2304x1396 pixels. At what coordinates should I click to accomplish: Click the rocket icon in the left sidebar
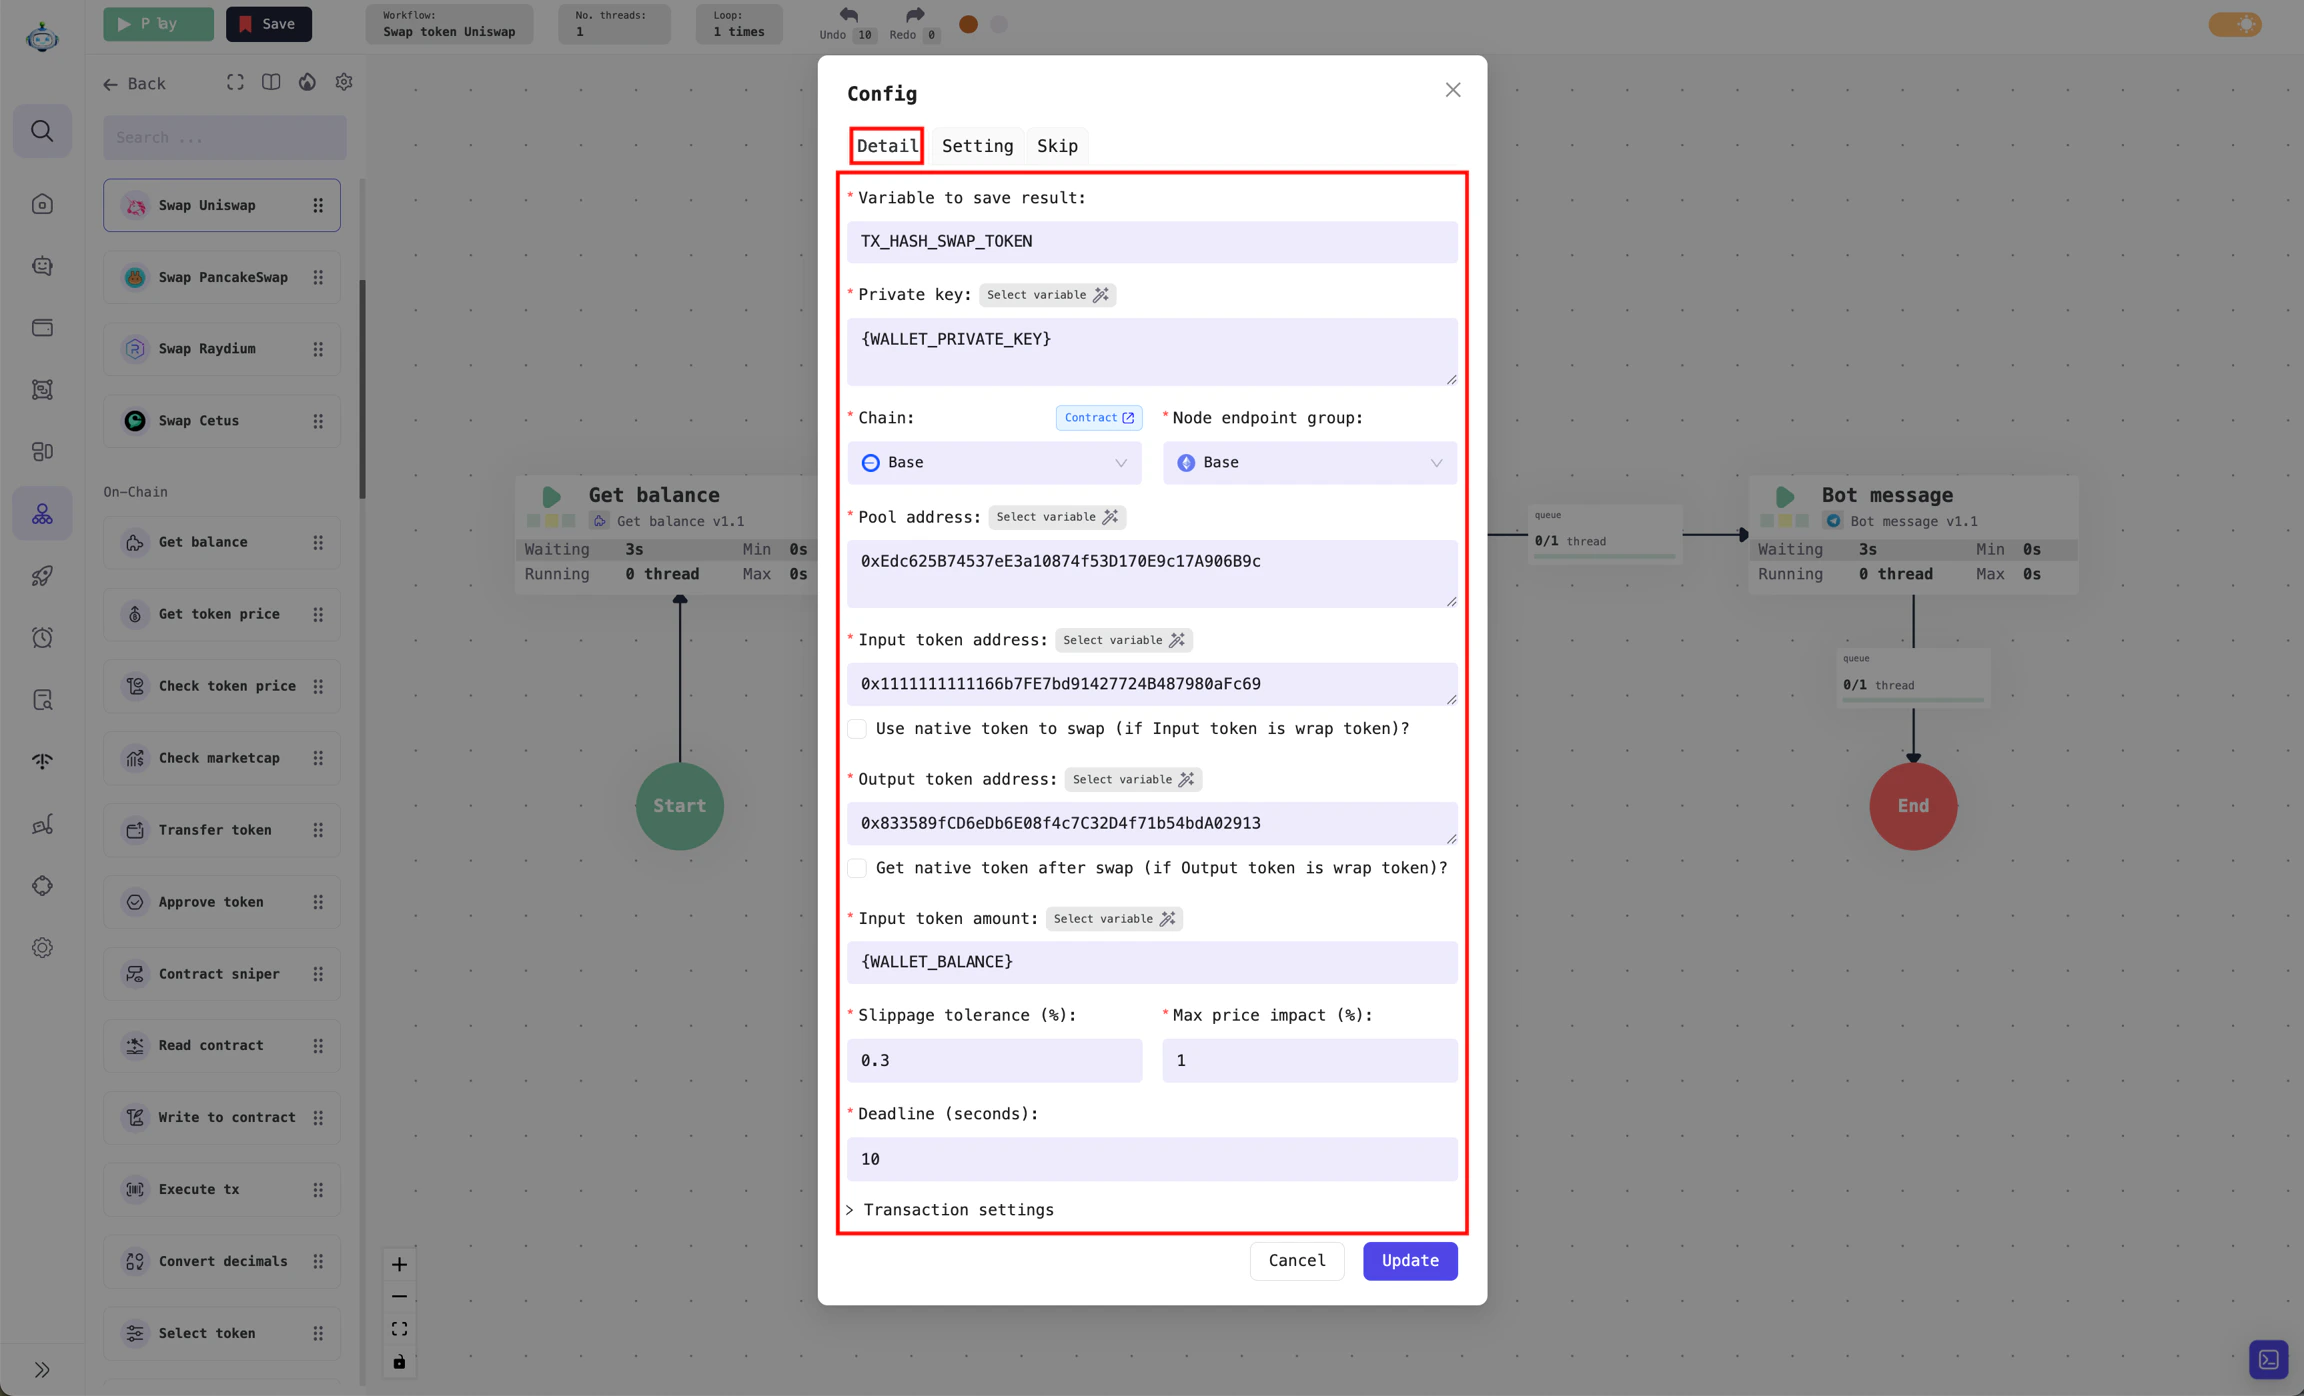pos(42,576)
